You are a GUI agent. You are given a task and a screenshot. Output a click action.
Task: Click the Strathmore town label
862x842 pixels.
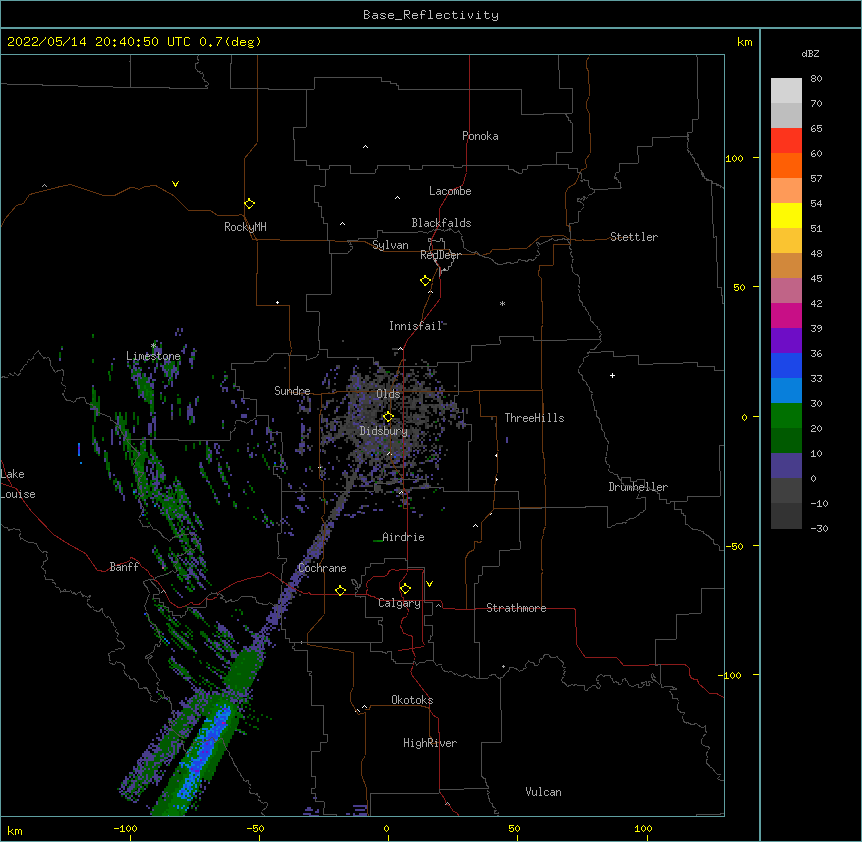point(516,608)
